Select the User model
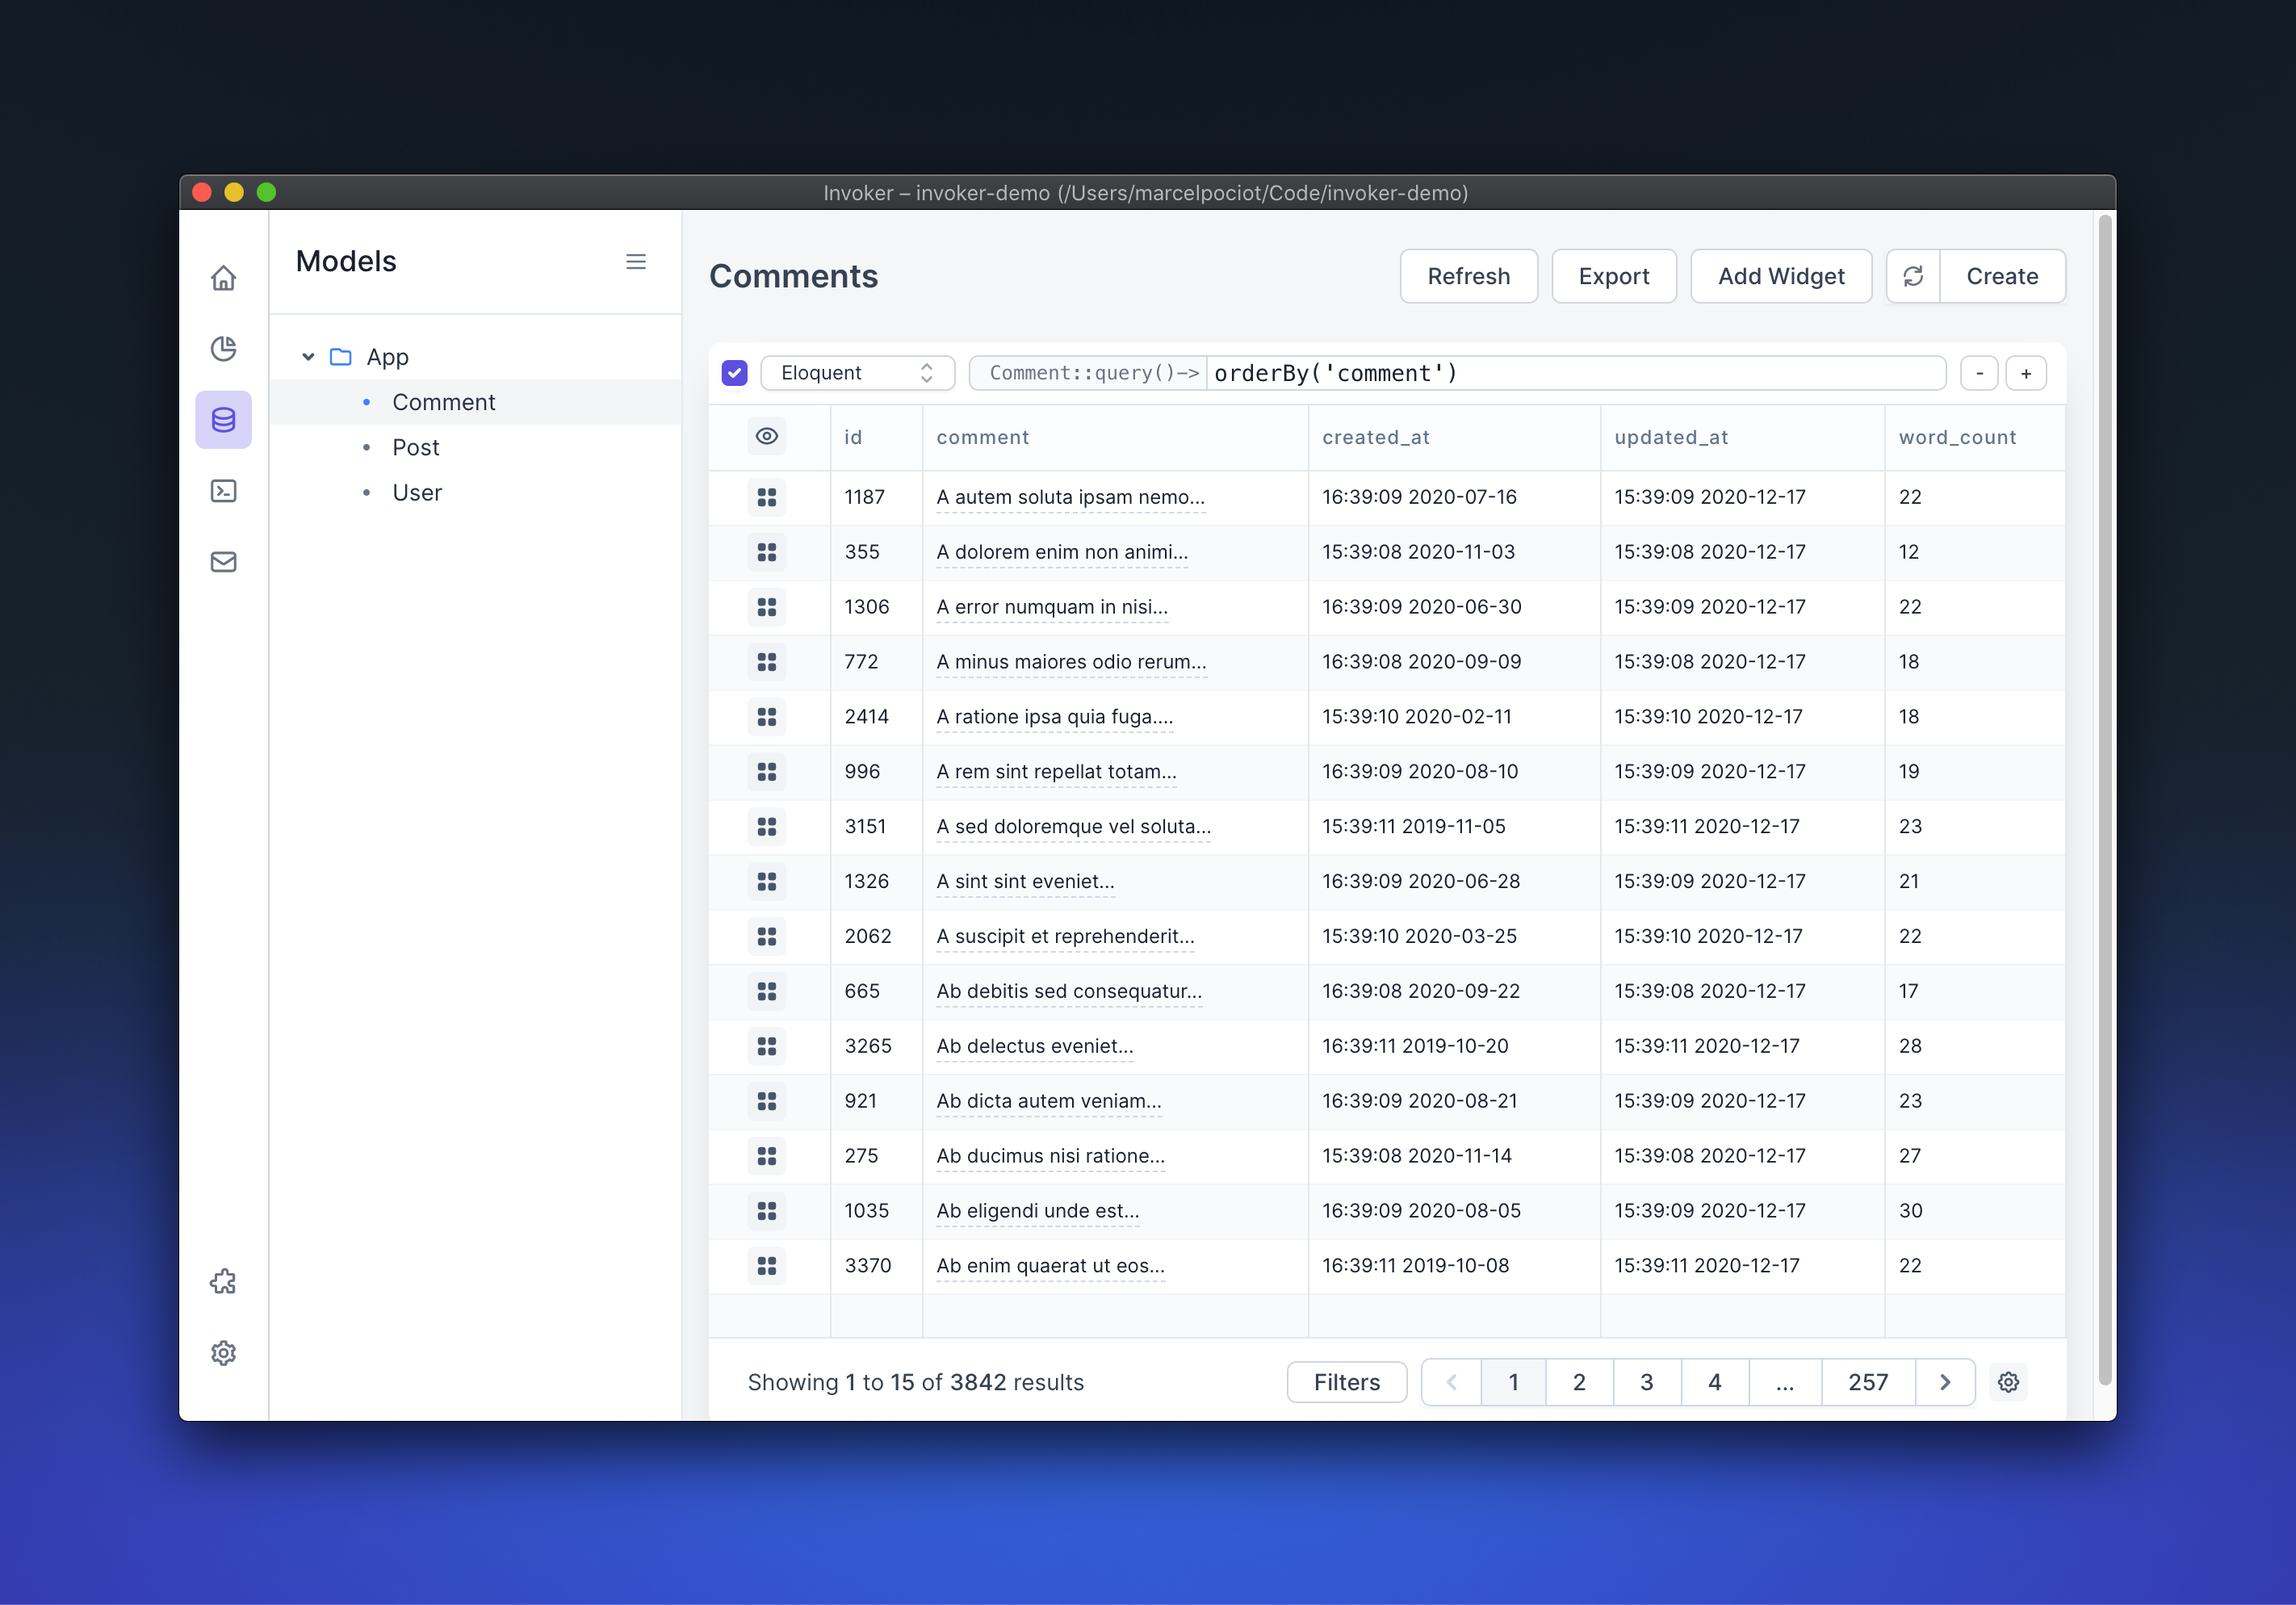The image size is (2296, 1605). pos(476,493)
